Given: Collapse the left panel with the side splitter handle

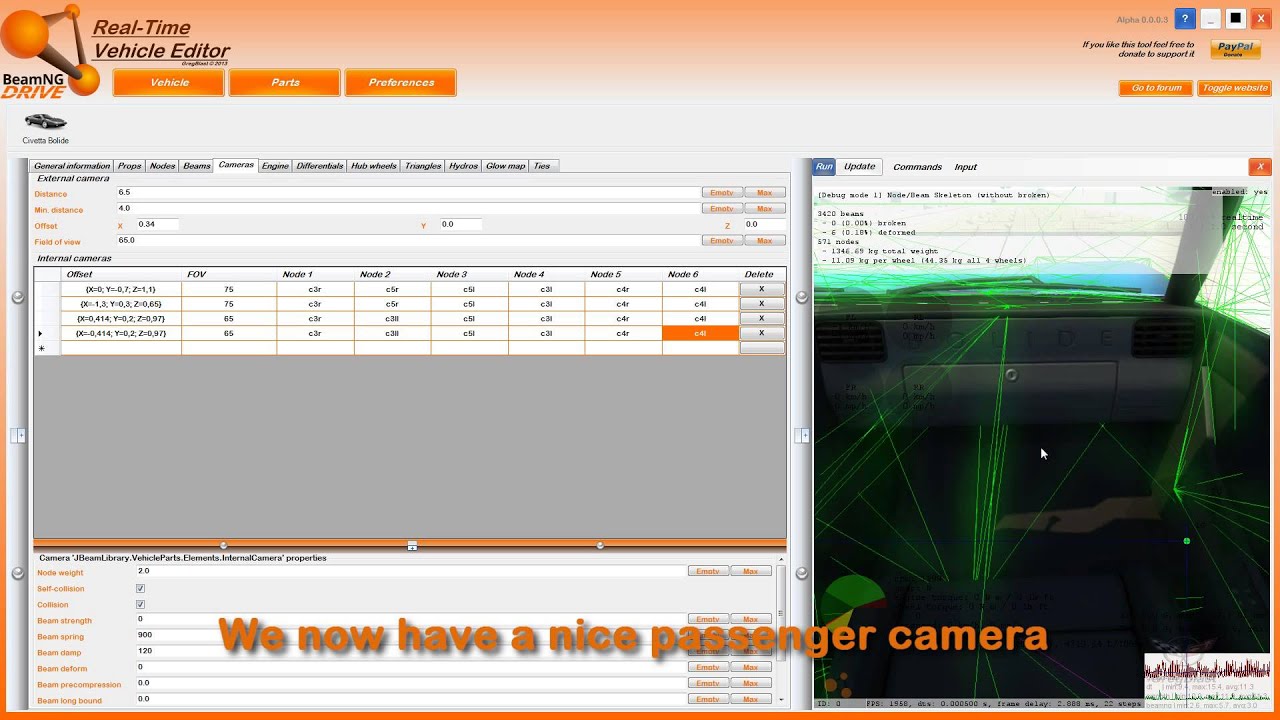Looking at the screenshot, I should click(x=19, y=435).
